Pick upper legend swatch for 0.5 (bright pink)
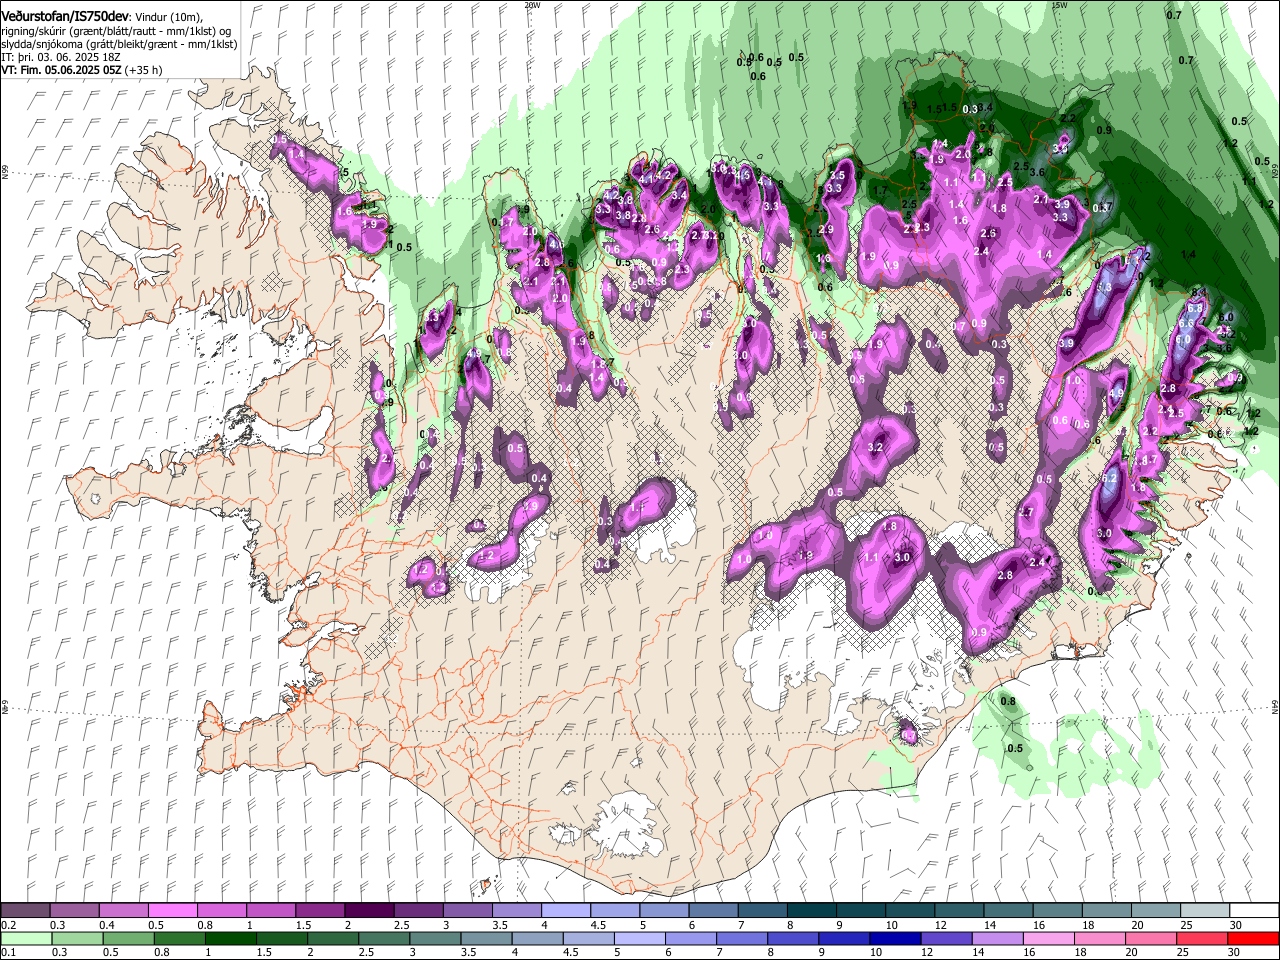 coord(172,910)
